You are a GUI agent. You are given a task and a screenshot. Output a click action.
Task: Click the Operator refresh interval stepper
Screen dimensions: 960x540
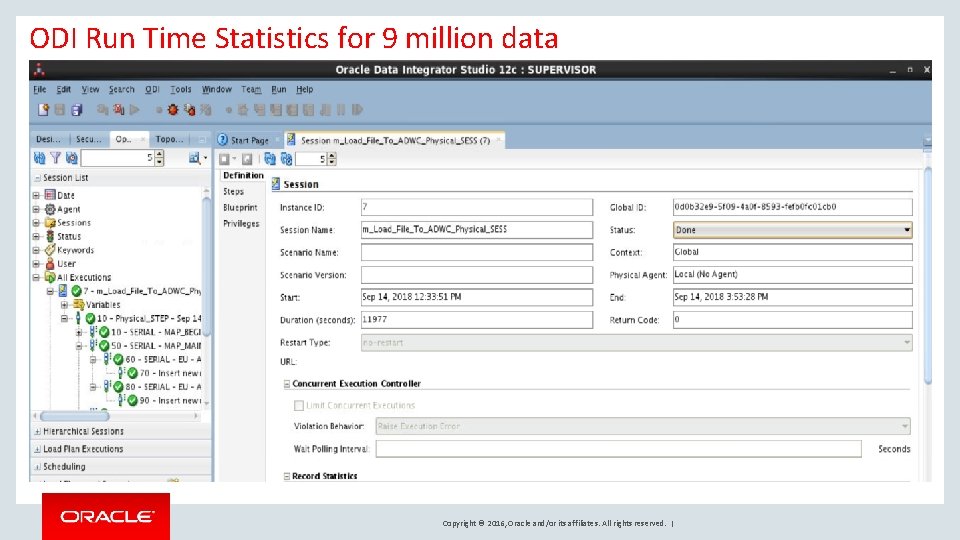click(160, 159)
